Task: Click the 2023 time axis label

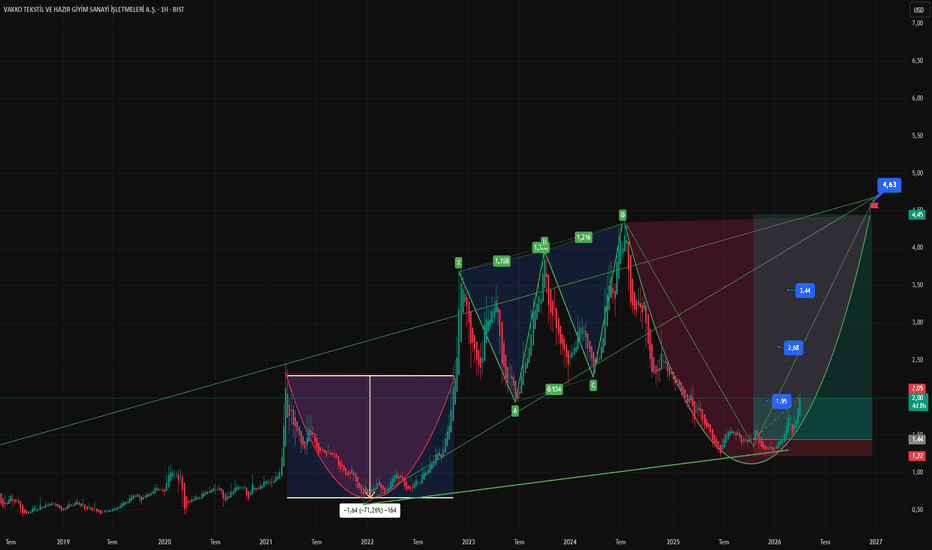Action: pyautogui.click(x=468, y=542)
